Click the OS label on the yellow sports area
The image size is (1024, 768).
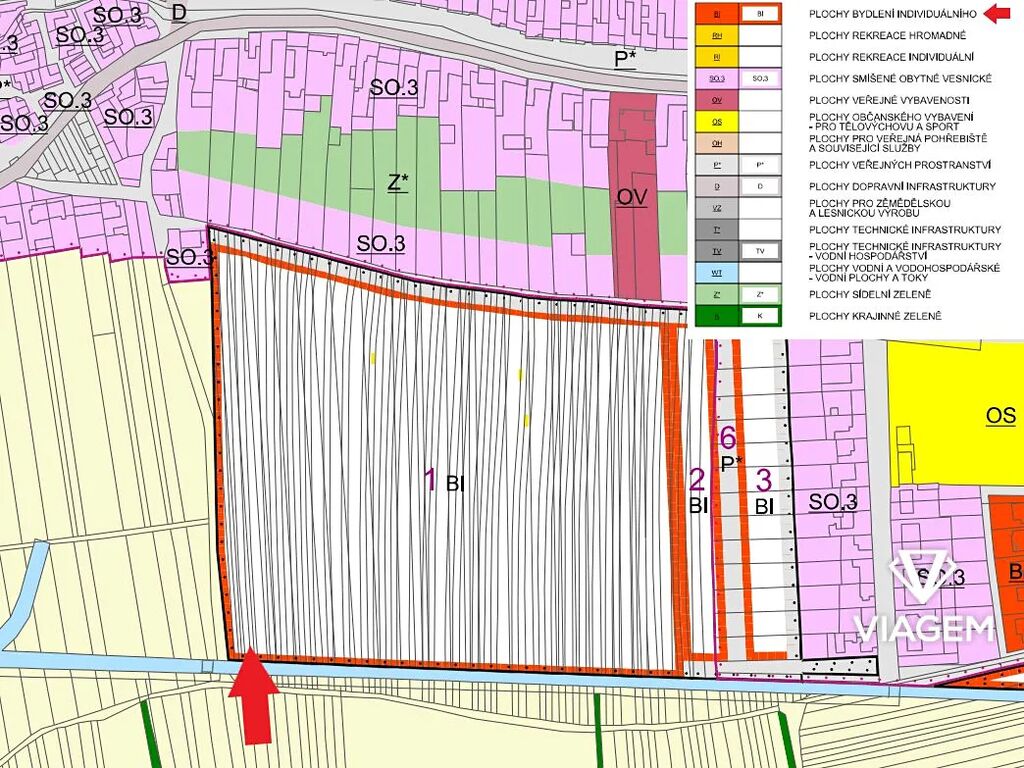tap(1000, 416)
